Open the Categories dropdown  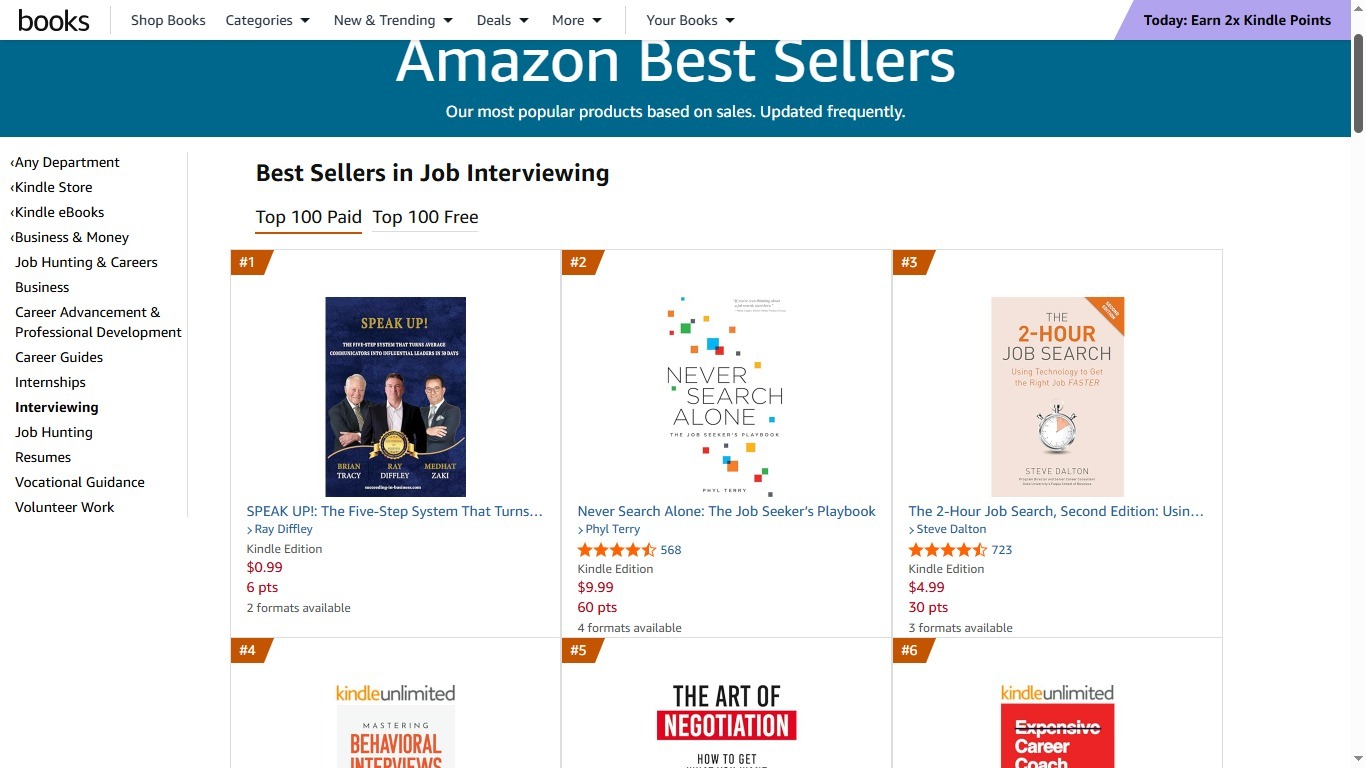[267, 19]
